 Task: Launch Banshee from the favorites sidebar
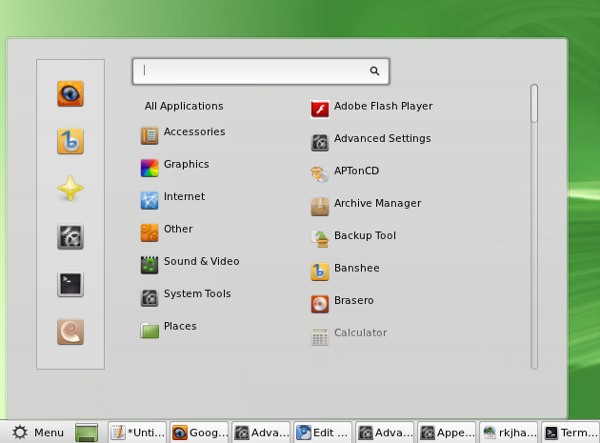pyautogui.click(x=70, y=141)
